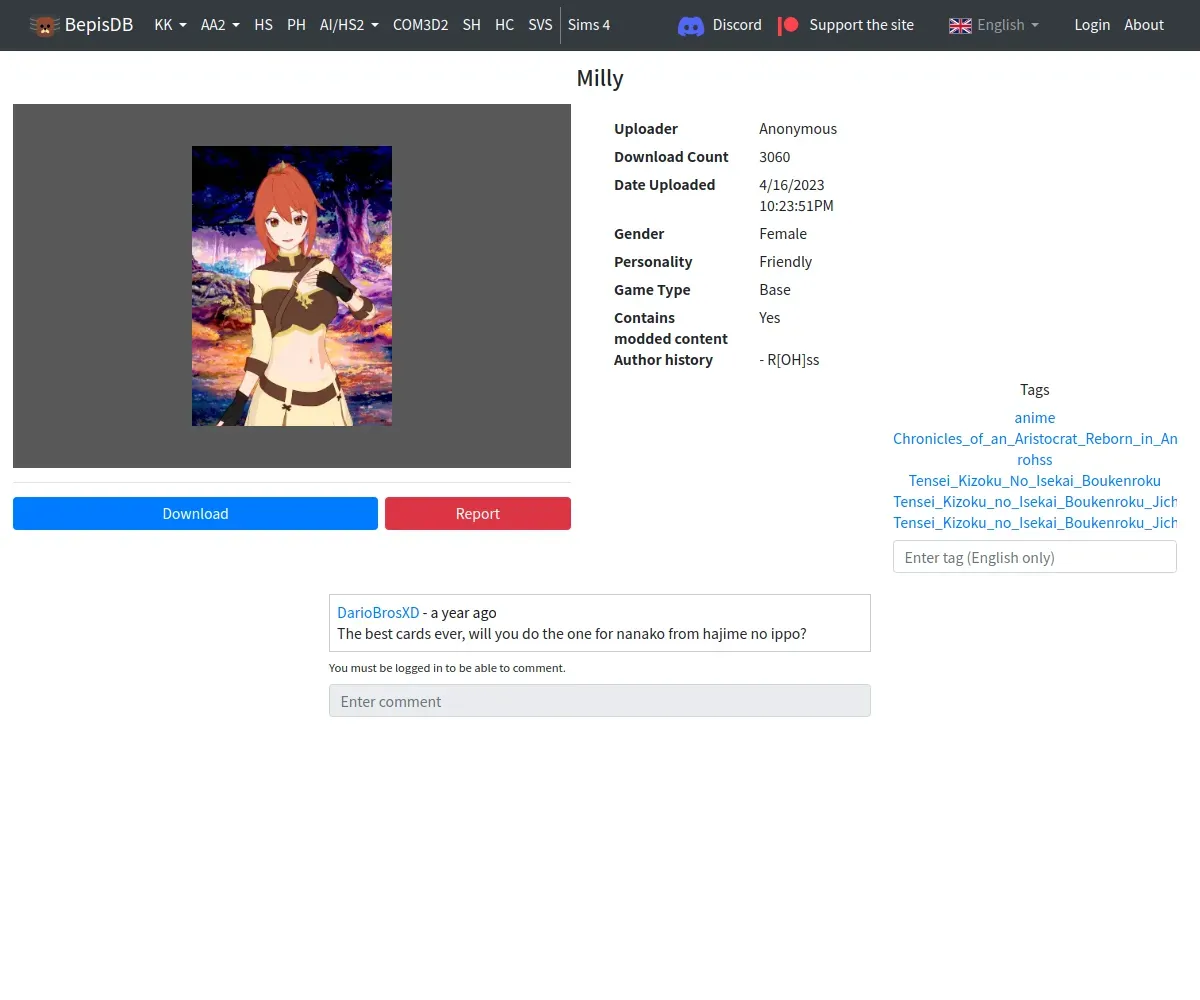Click the anime tag
Screen dimensions: 1200x1000
(x=1035, y=418)
